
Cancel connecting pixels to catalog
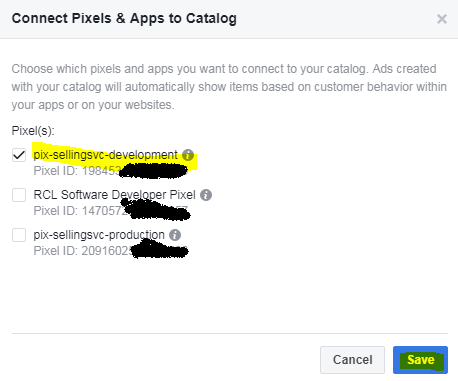352,360
